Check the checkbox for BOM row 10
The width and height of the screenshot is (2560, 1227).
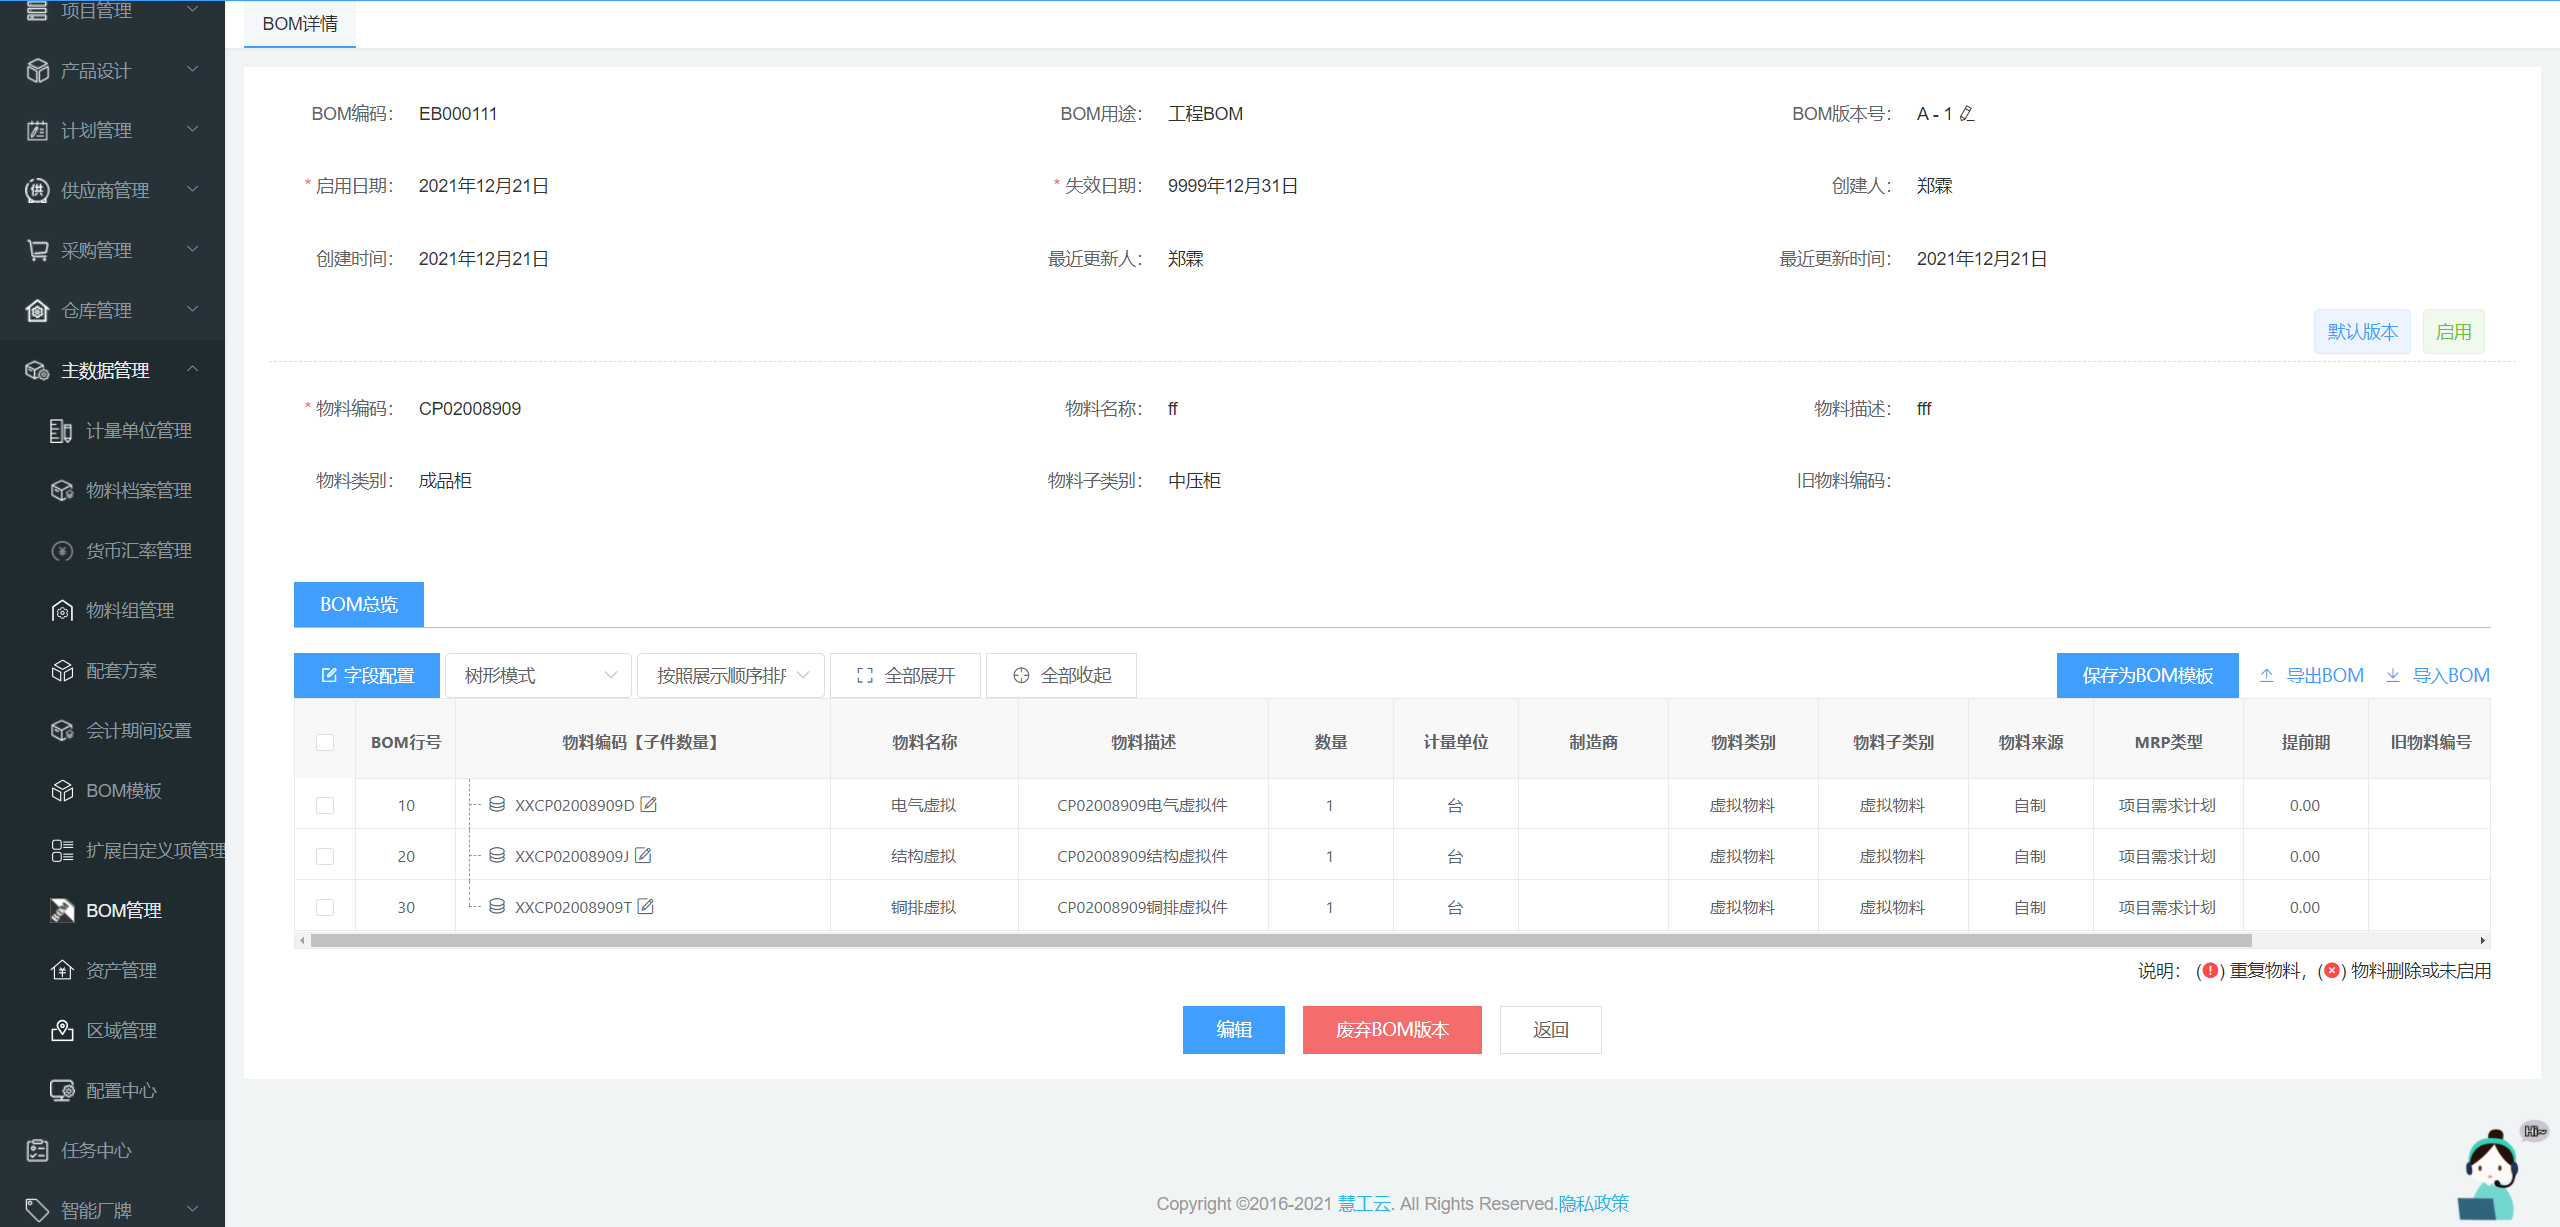pos(325,806)
